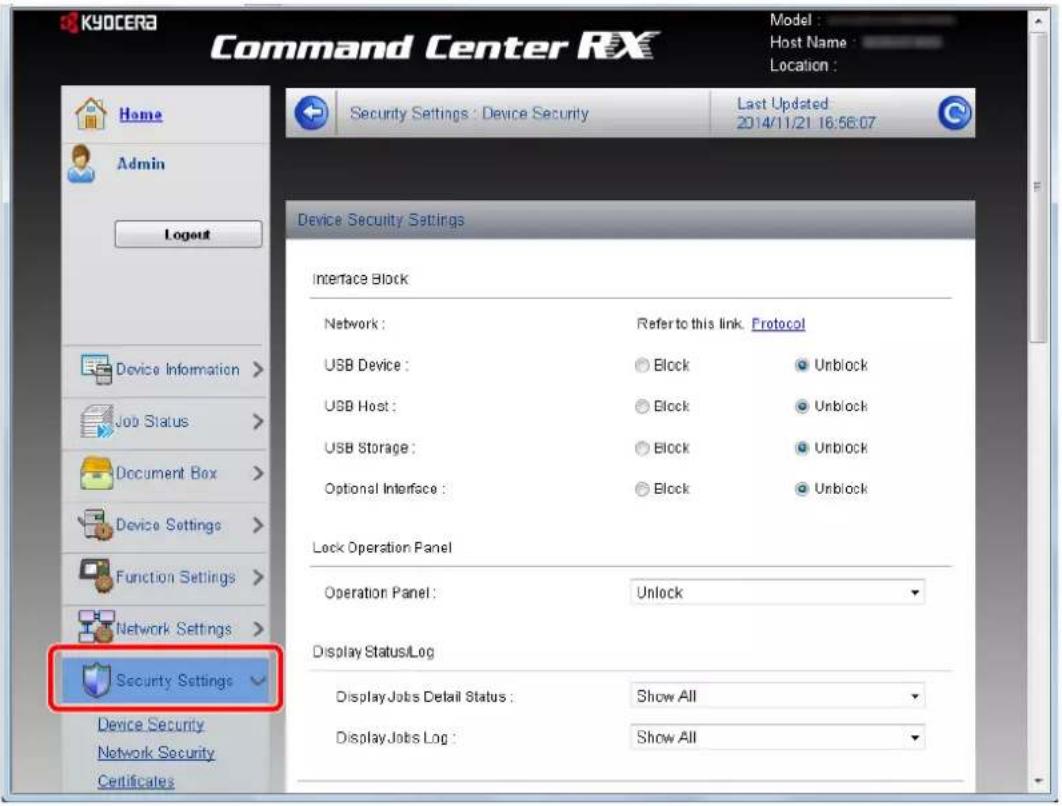Click the Kyocera logo

coord(108,23)
